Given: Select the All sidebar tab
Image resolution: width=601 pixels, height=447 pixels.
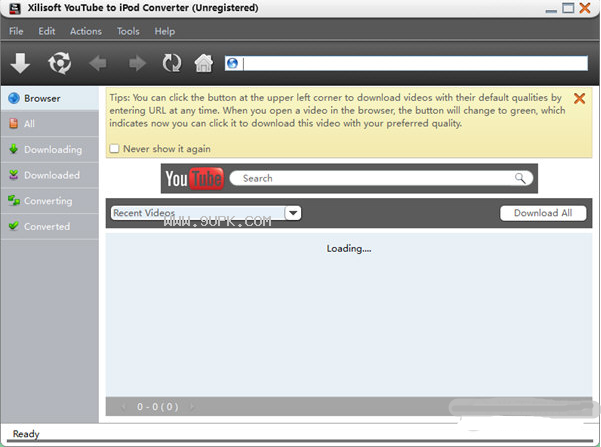Looking at the screenshot, I should tap(49, 123).
